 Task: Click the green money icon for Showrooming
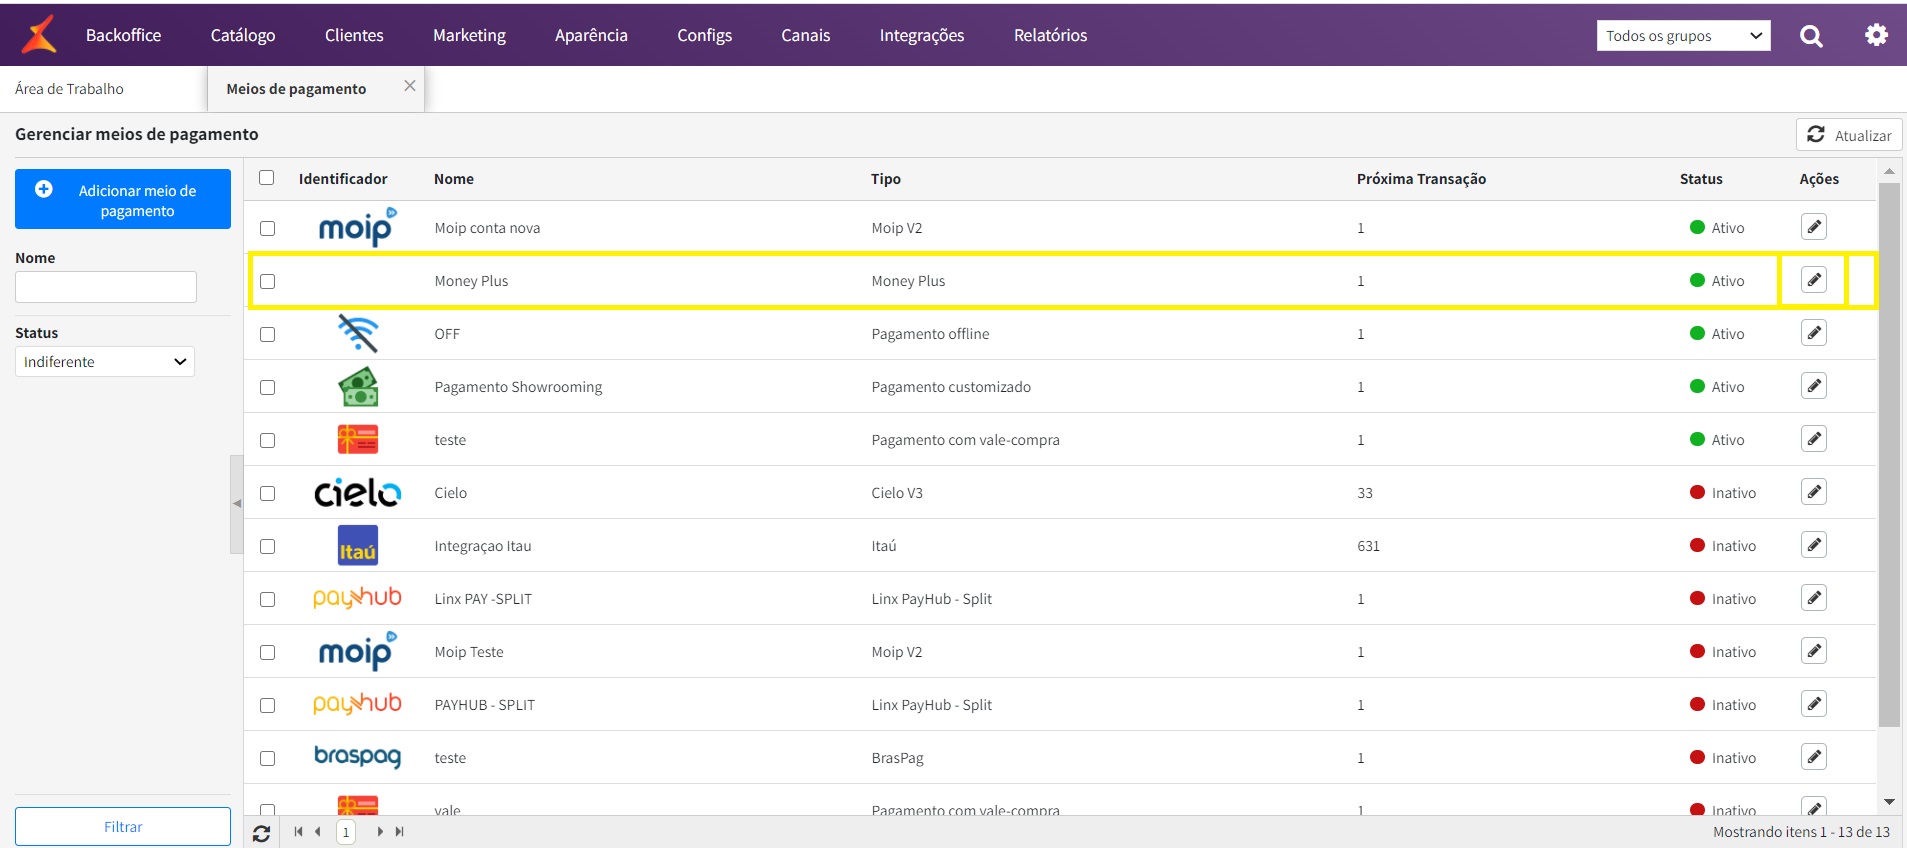click(357, 386)
